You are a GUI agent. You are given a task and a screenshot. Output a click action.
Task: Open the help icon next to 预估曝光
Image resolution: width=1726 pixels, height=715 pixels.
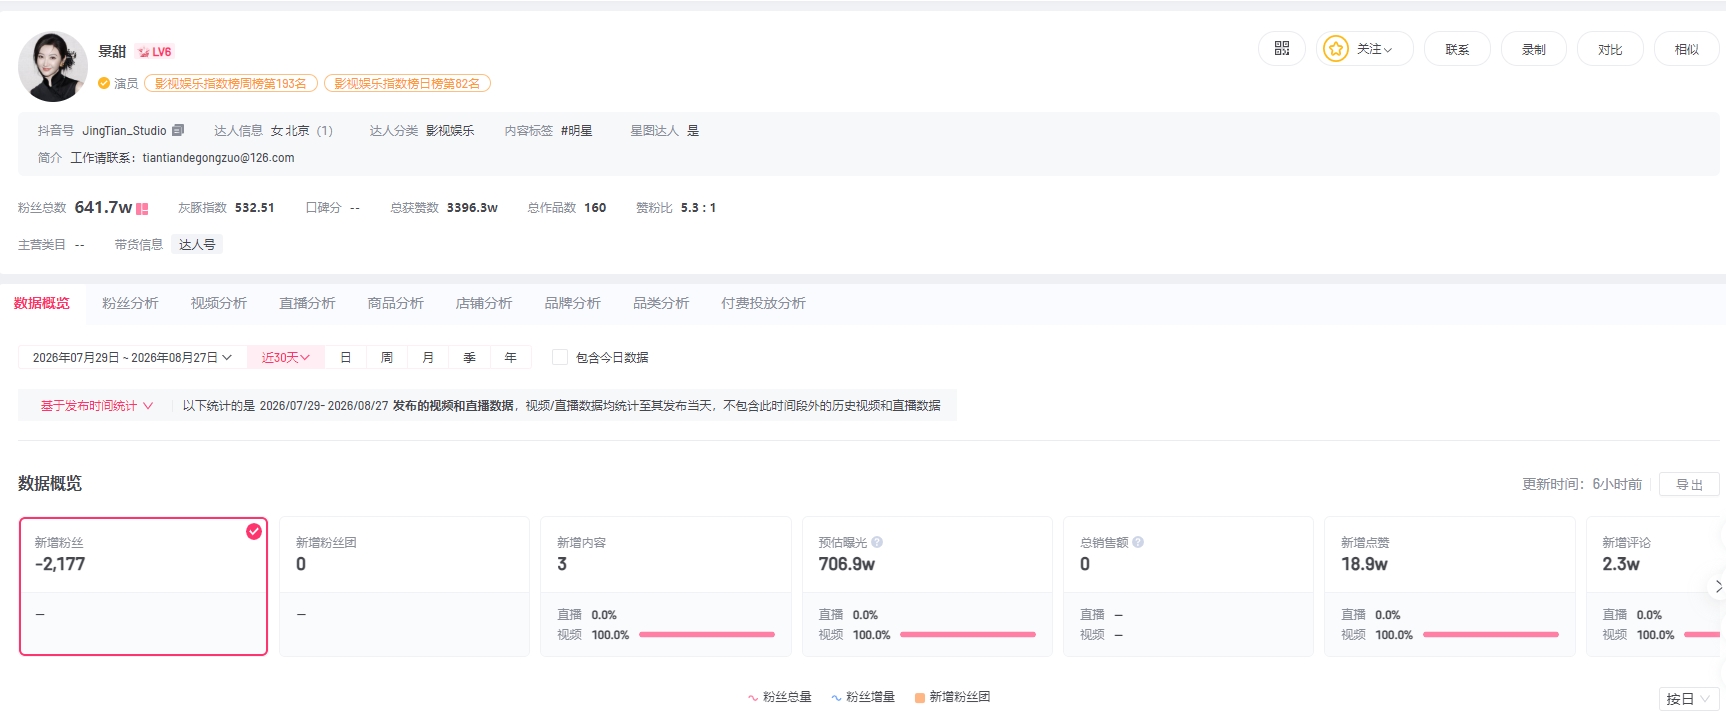pos(877,542)
